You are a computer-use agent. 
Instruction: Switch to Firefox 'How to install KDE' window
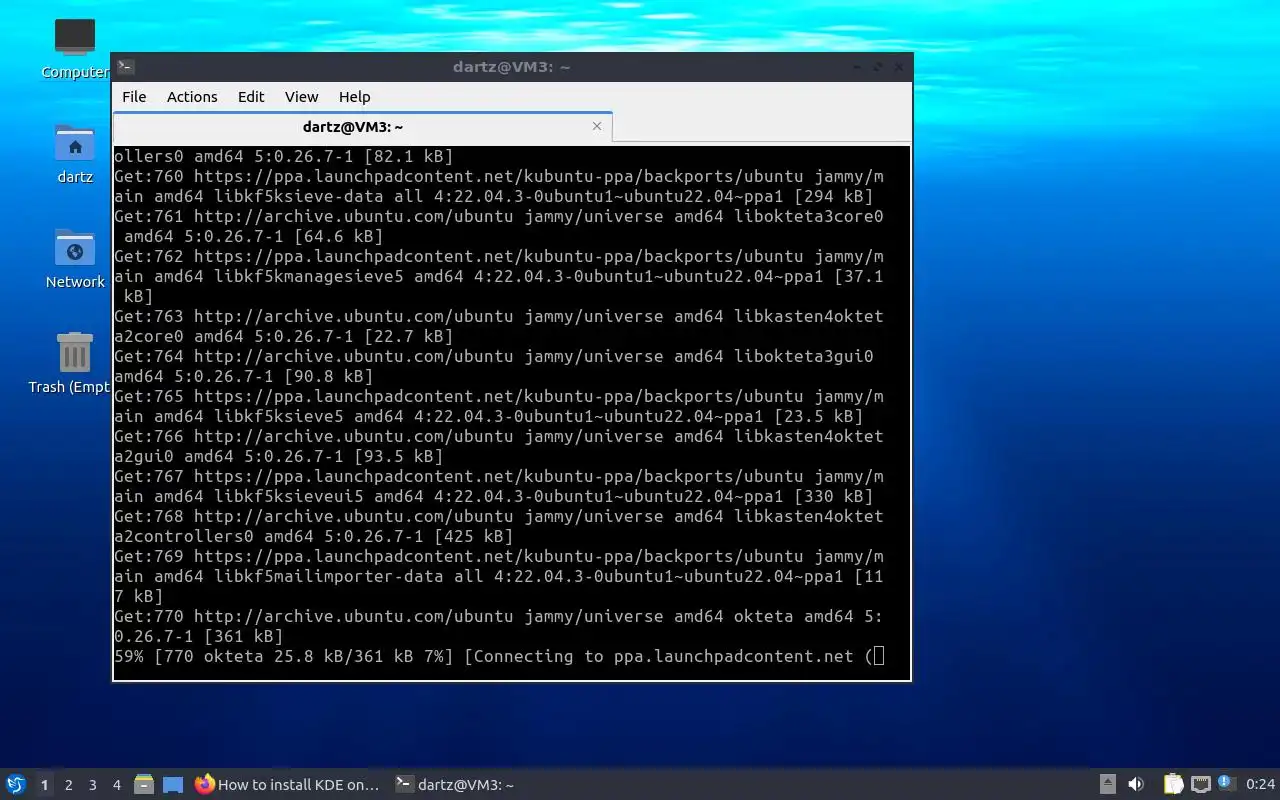[288, 785]
